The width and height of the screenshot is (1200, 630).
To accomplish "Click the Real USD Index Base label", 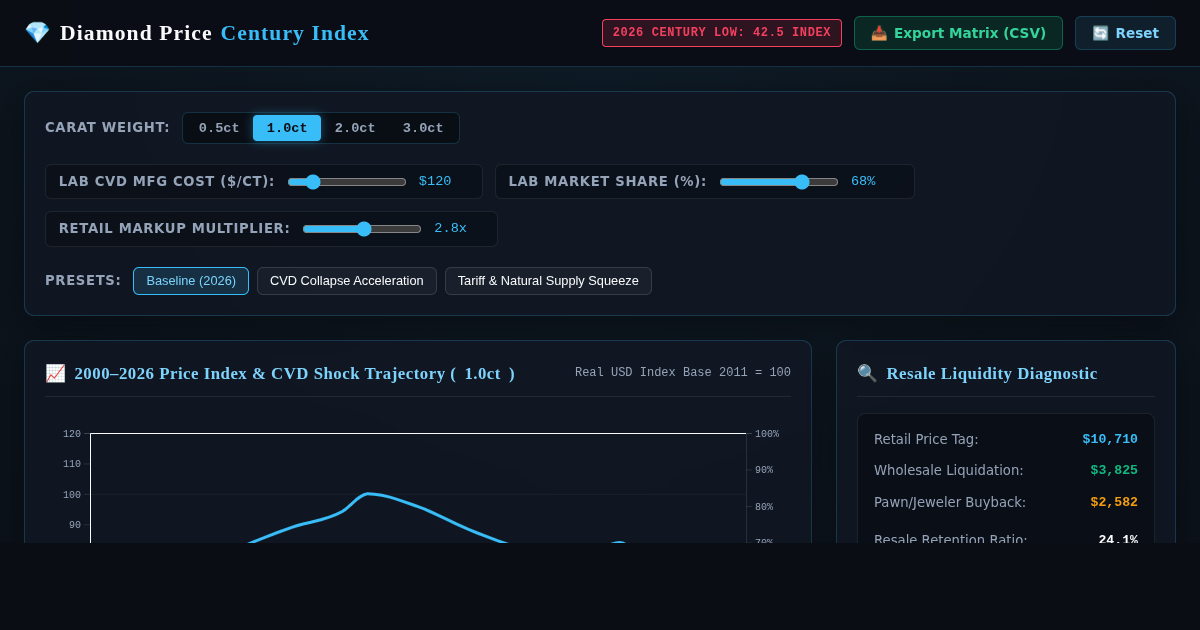I will [683, 373].
